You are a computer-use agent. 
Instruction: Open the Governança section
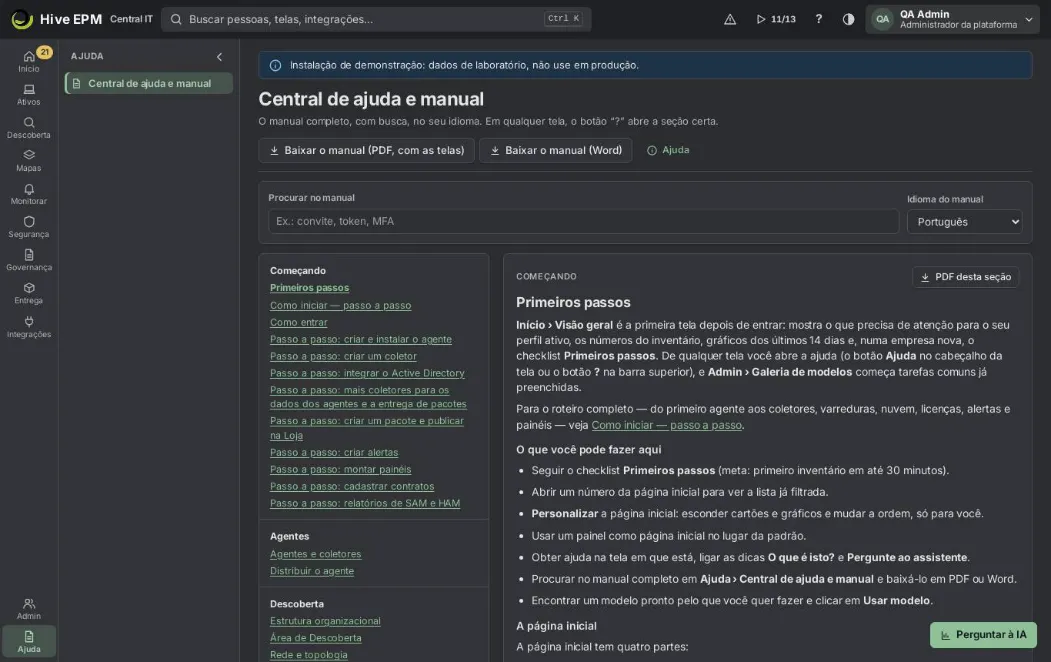[x=29, y=260]
